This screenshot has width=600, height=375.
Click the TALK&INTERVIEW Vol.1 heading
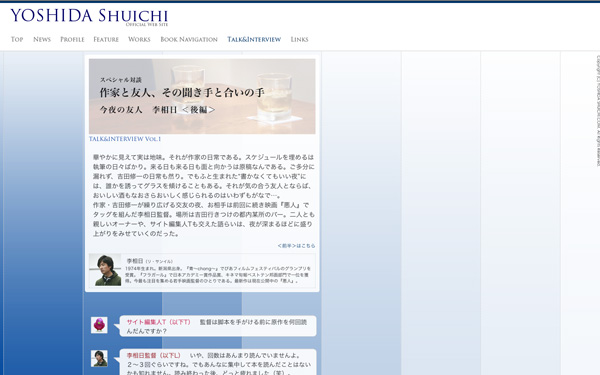125,139
